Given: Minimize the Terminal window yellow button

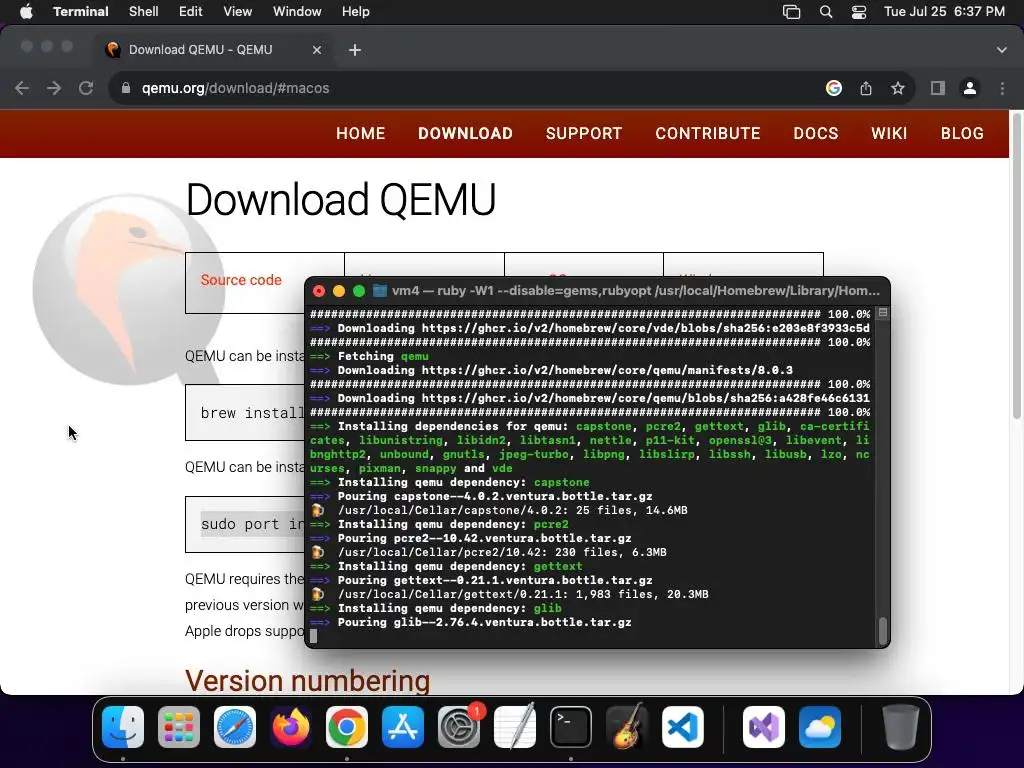Looking at the screenshot, I should 338,291.
